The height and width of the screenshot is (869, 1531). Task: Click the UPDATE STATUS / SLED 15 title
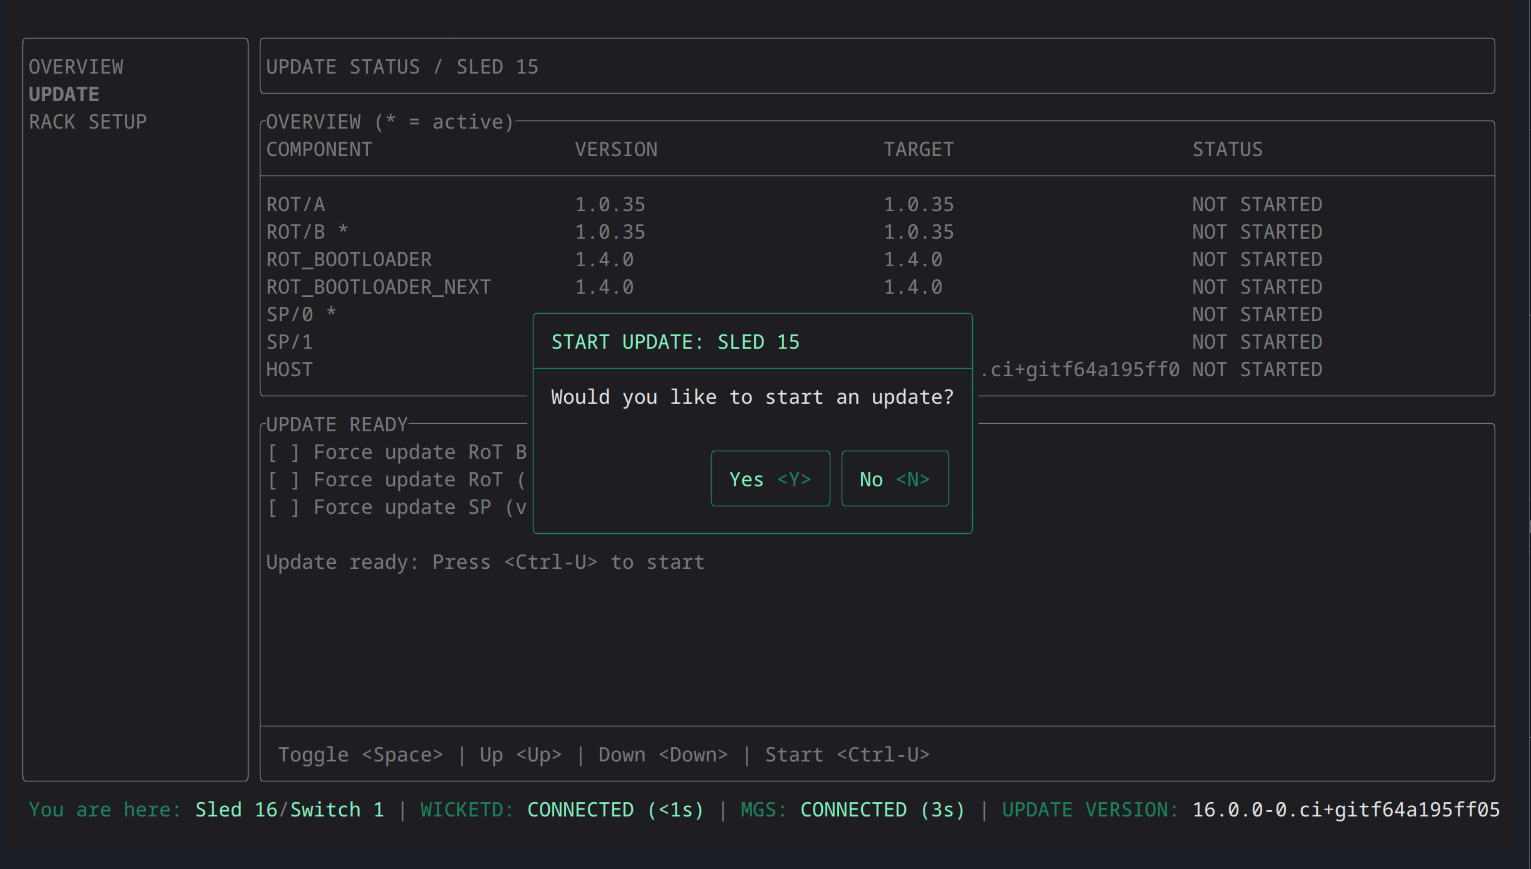(402, 67)
